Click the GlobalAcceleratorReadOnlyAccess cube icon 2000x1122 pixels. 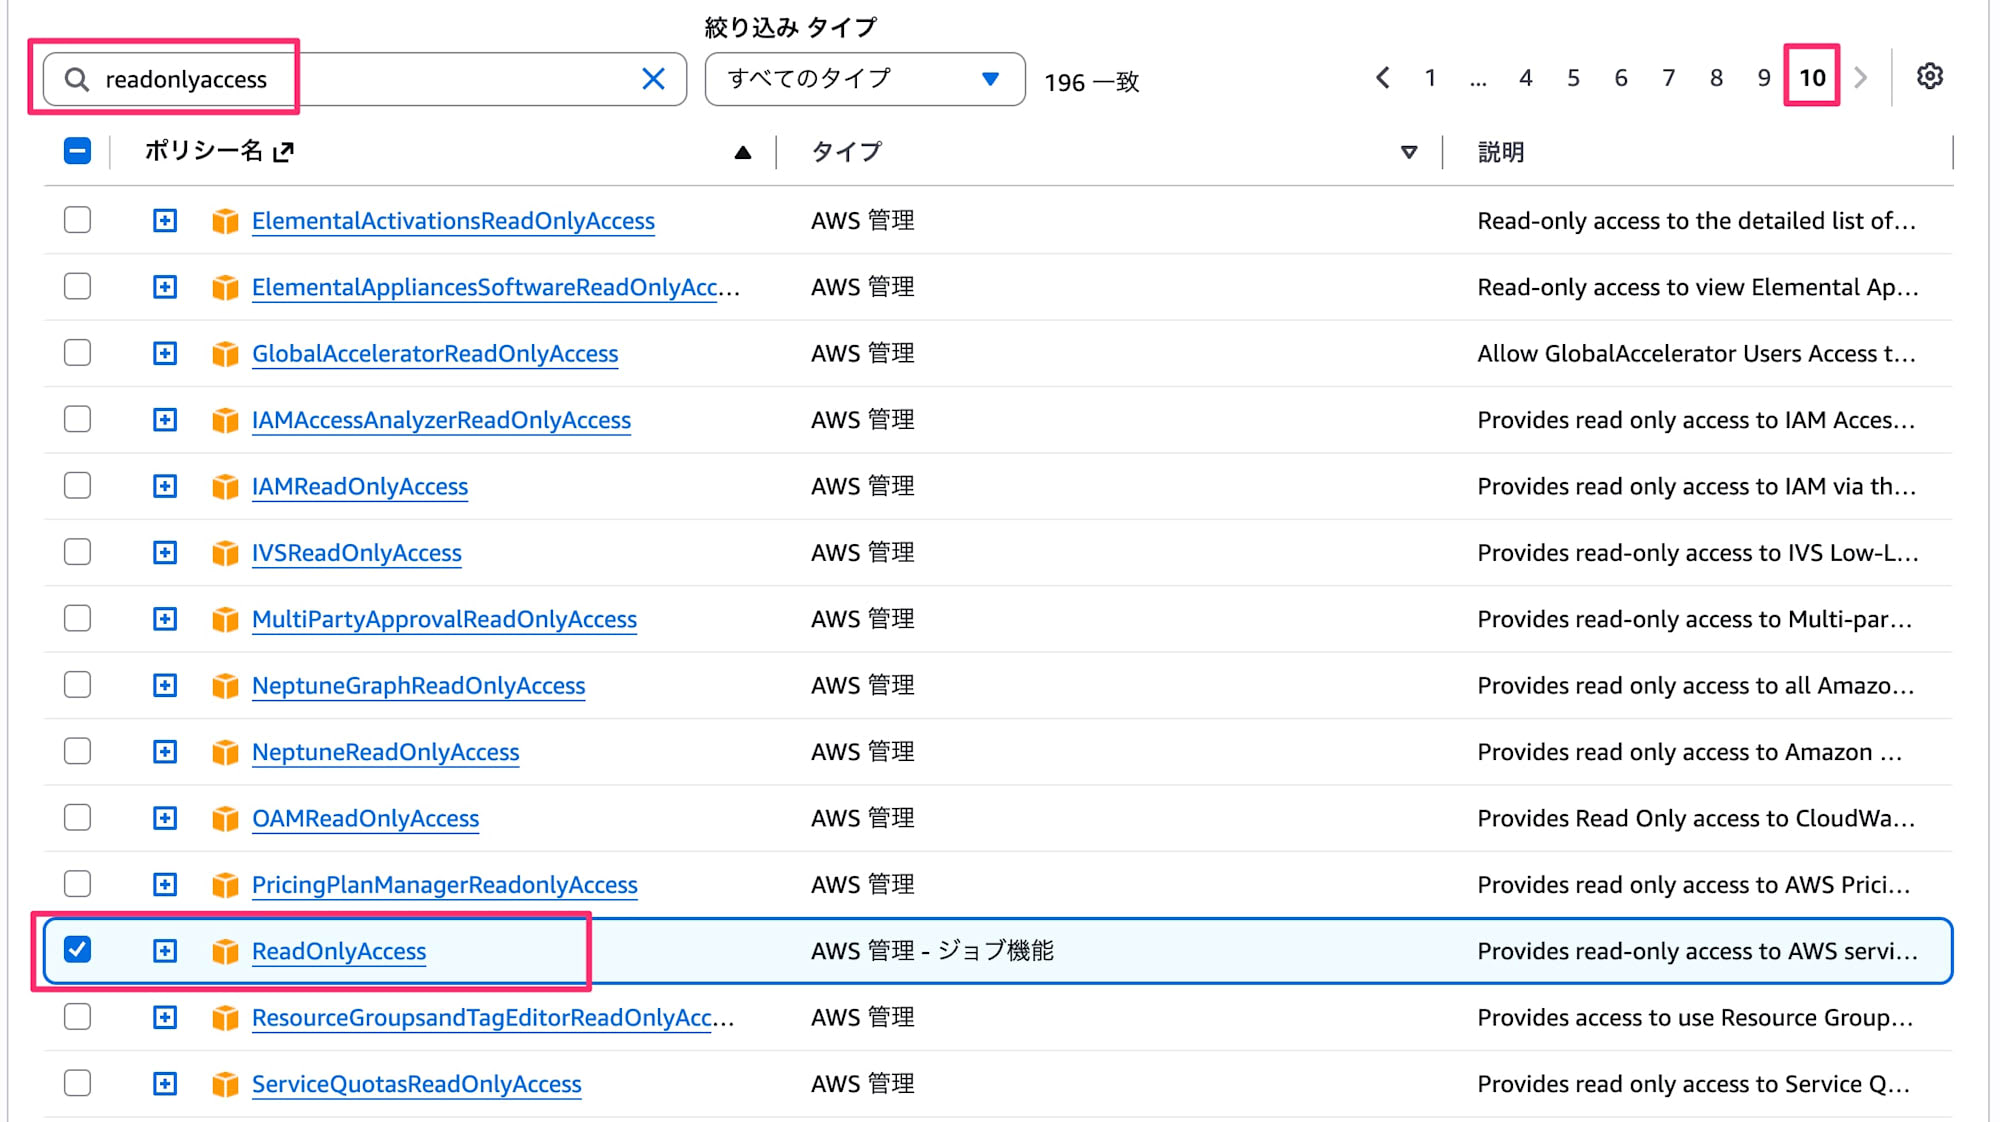(225, 354)
